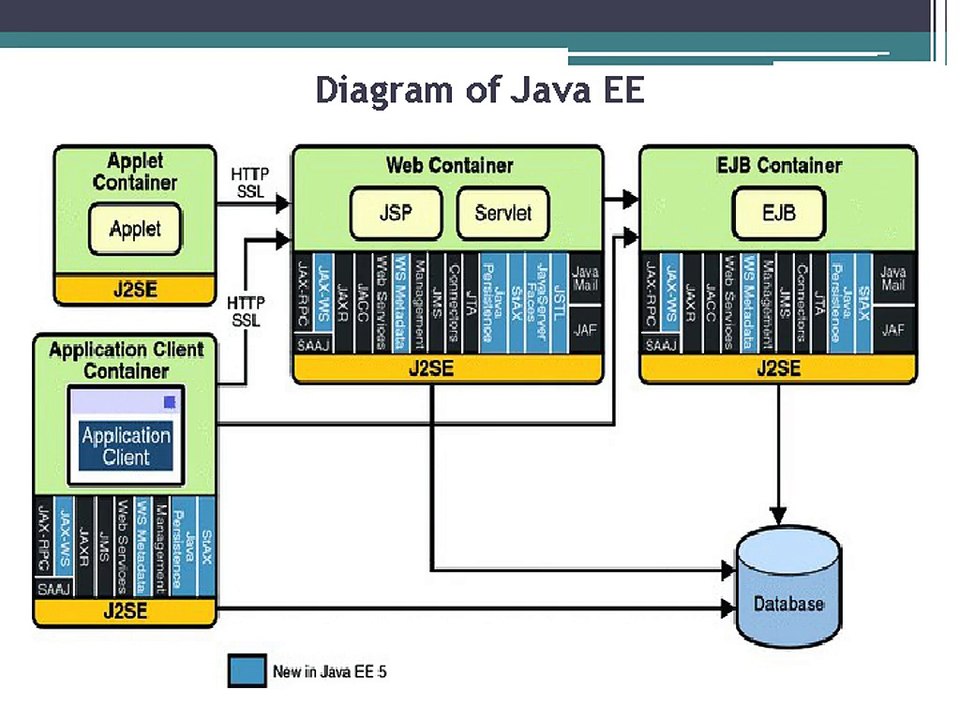Click Java Mail in the Web Container
This screenshot has width=960, height=720.
click(585, 279)
